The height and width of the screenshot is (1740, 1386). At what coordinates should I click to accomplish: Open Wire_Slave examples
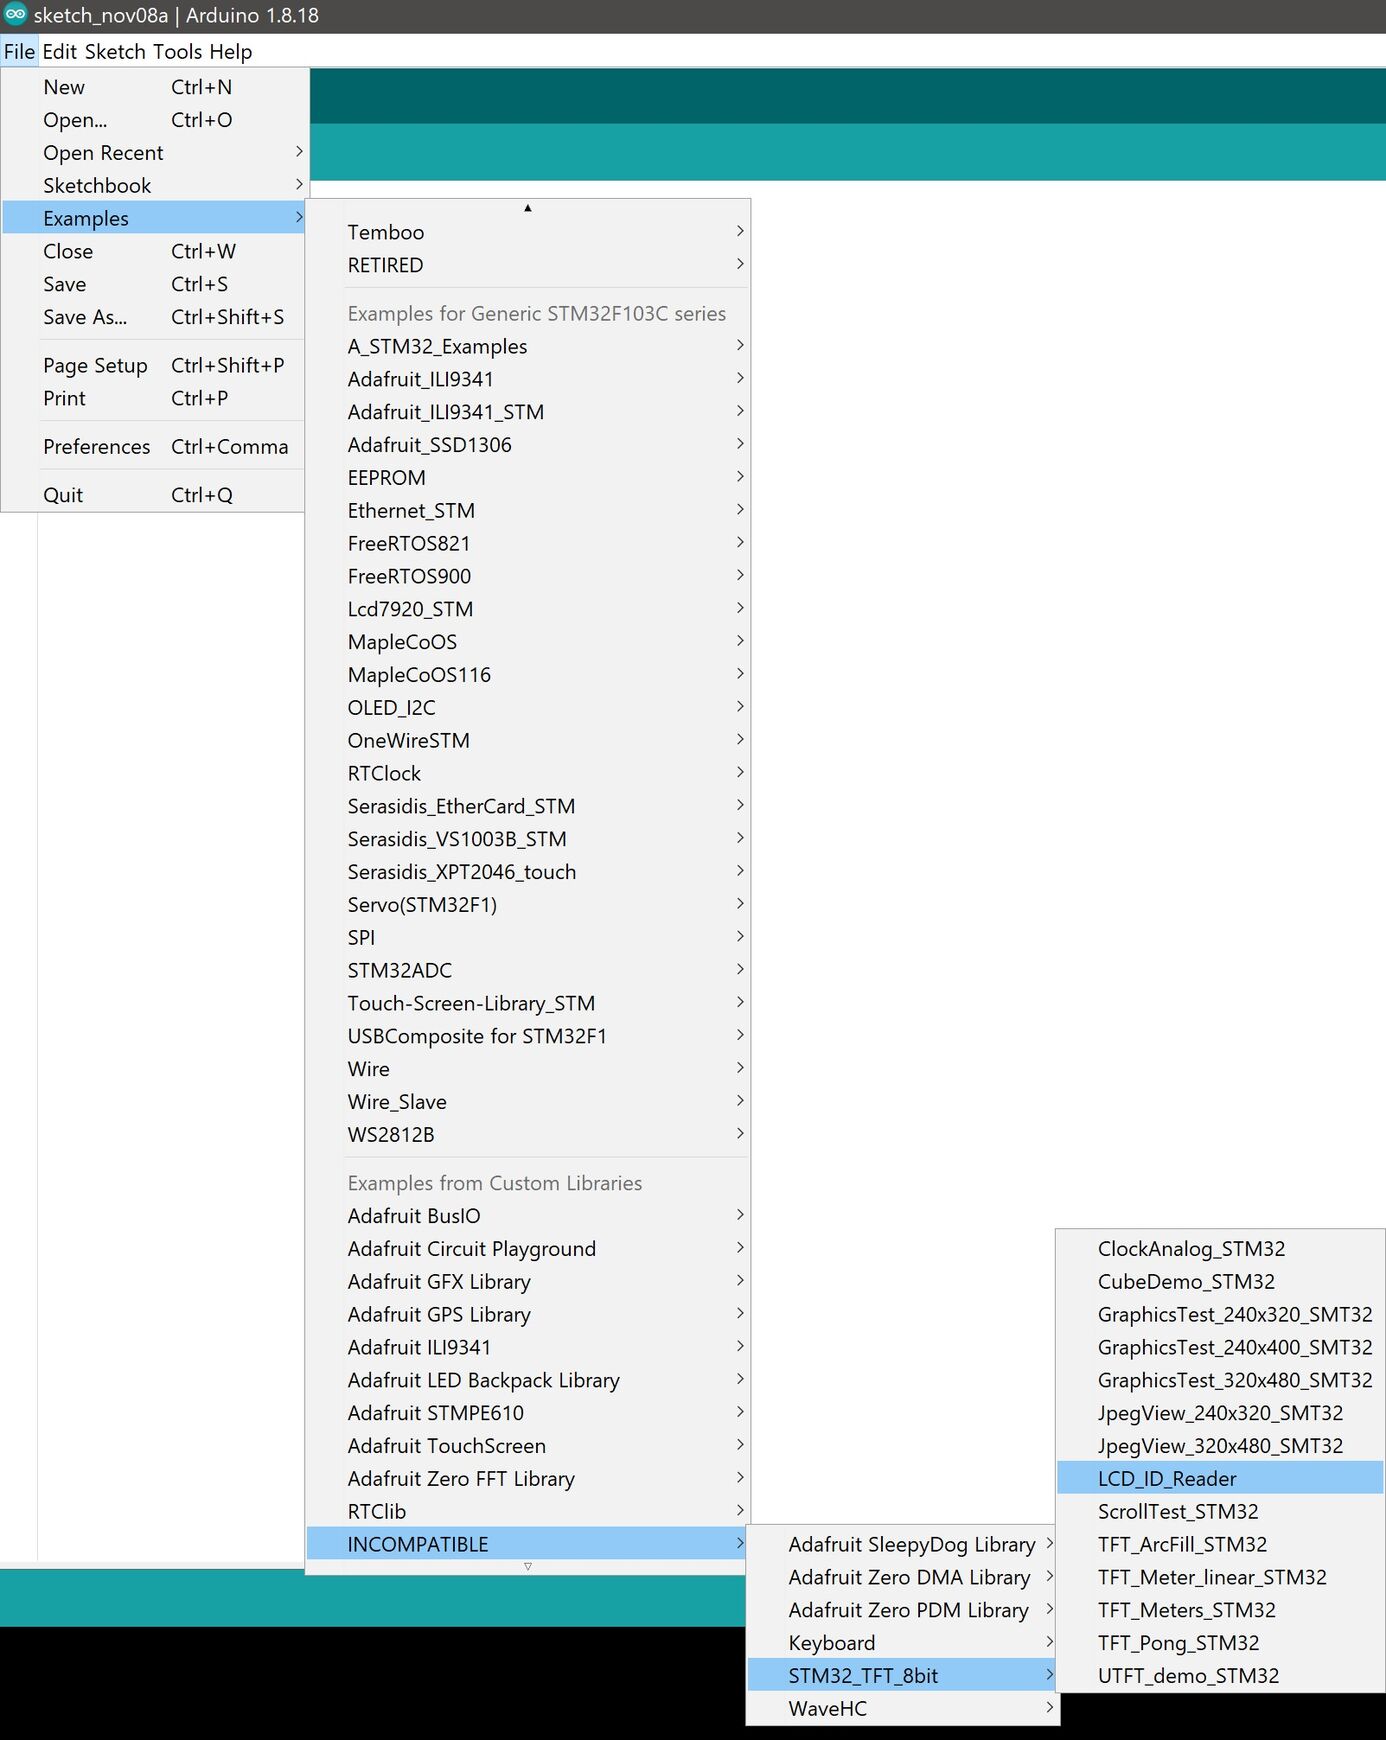(x=527, y=1102)
